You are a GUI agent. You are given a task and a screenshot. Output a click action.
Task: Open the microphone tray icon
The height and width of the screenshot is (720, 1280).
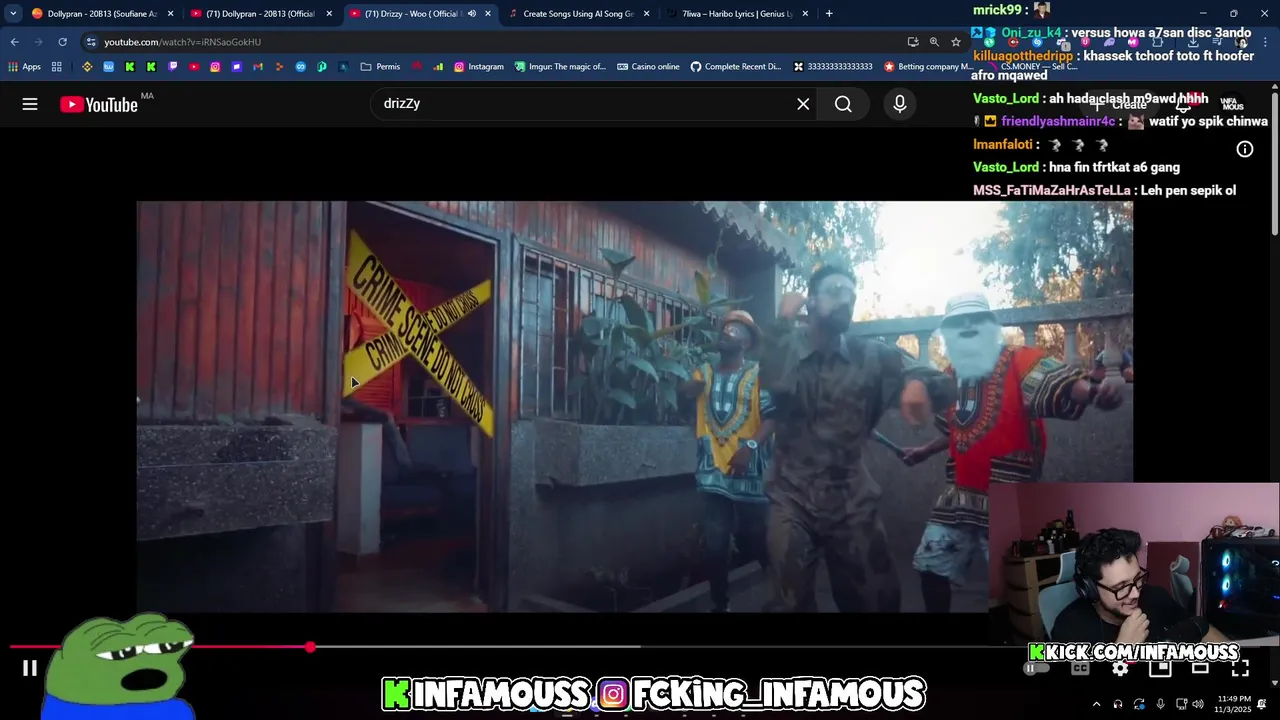click(1160, 704)
